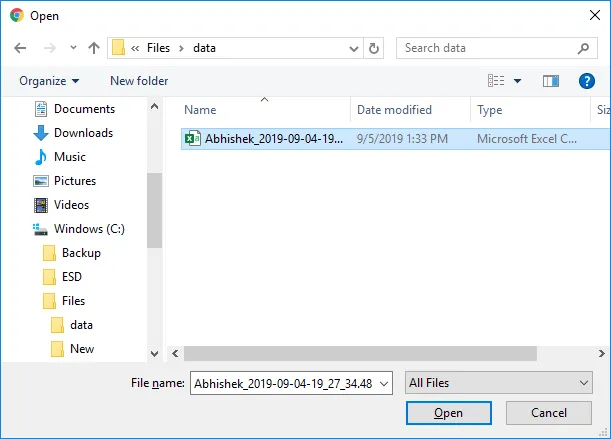Screen dimensions: 611x439
Task: Sort files by Date modified column
Action: 394,110
